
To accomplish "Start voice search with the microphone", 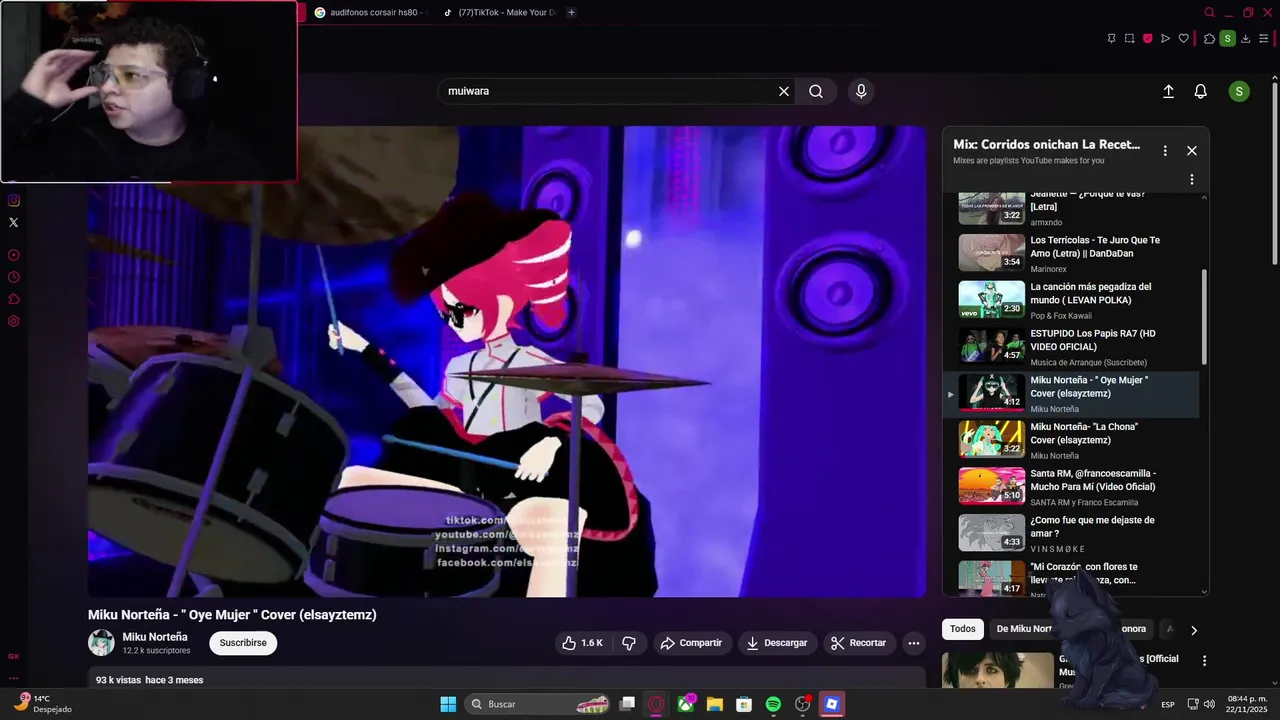I will click(861, 91).
